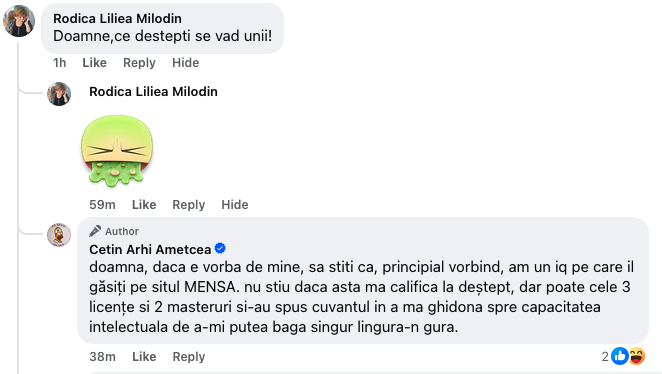Open the Cetin Arhi Ametcea name link

tap(150, 249)
